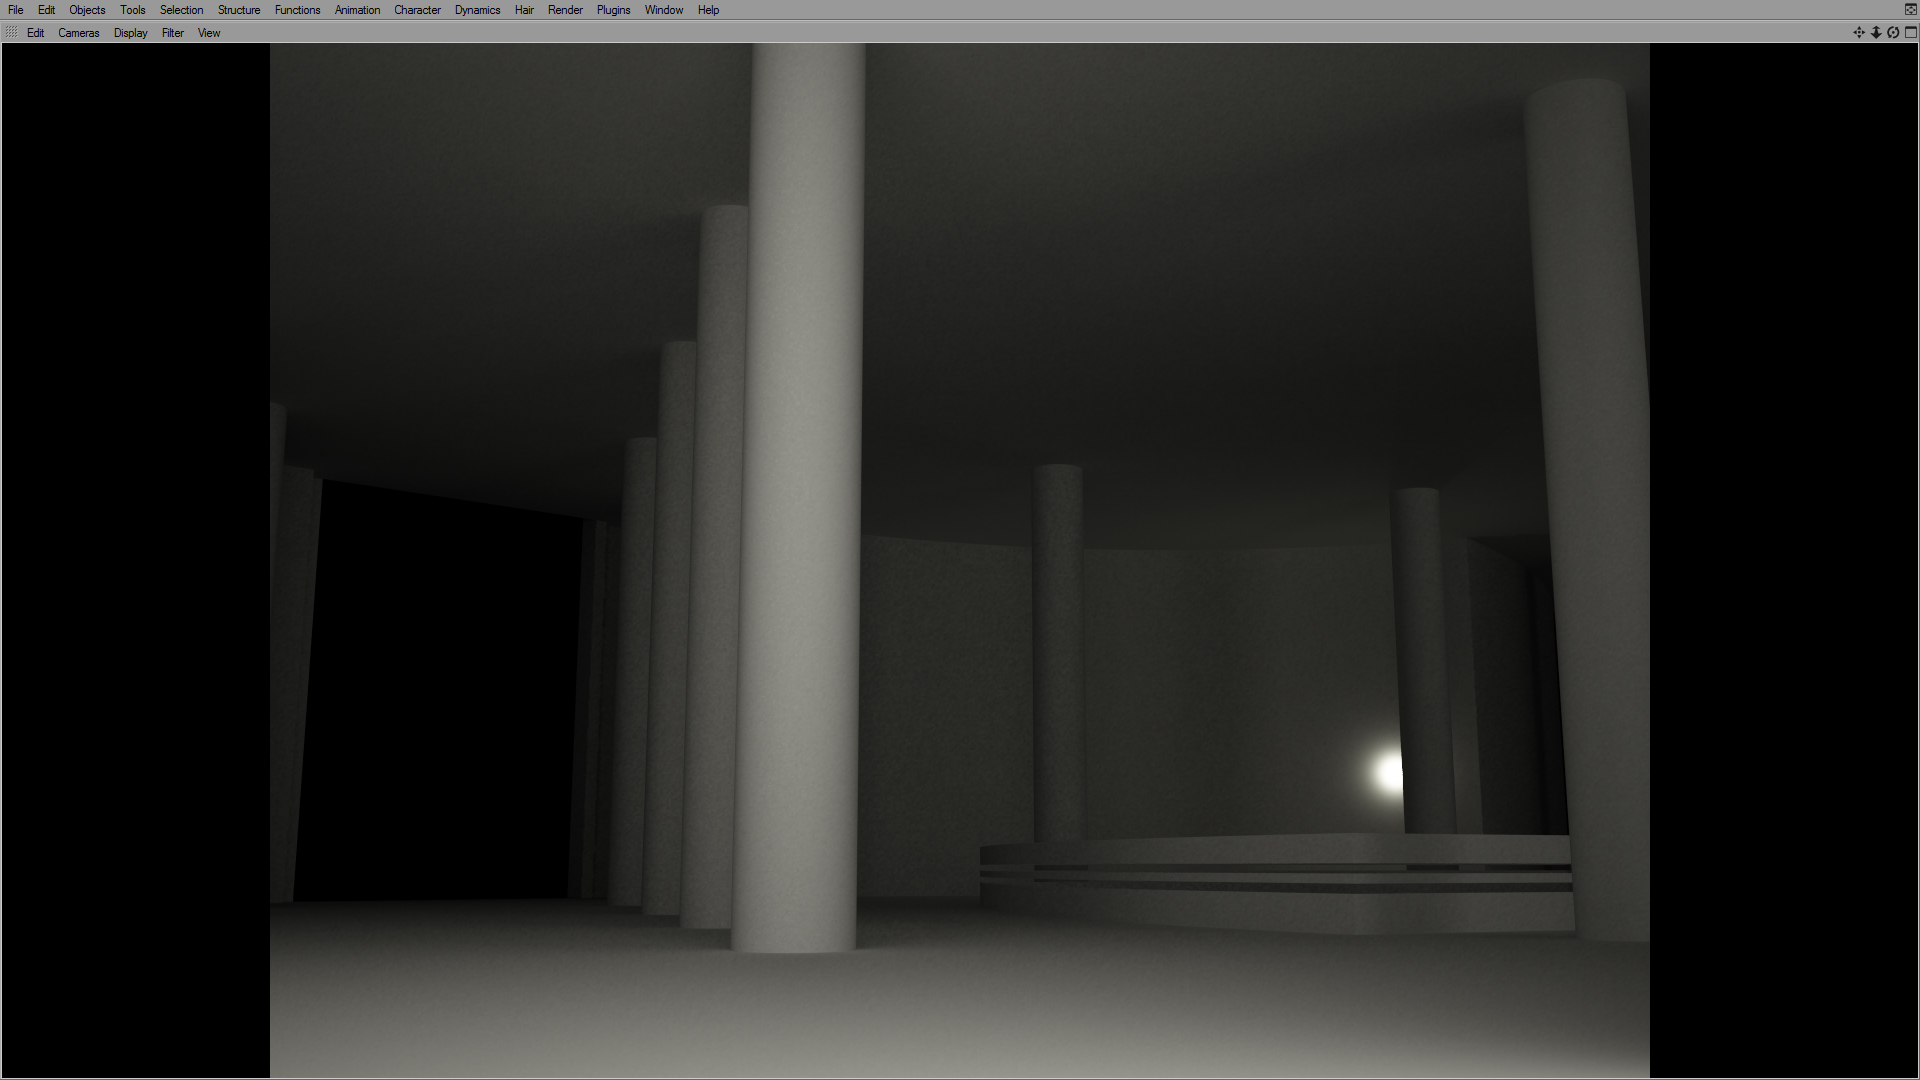Open the Plugins menu
The height and width of the screenshot is (1080, 1920).
point(613,10)
